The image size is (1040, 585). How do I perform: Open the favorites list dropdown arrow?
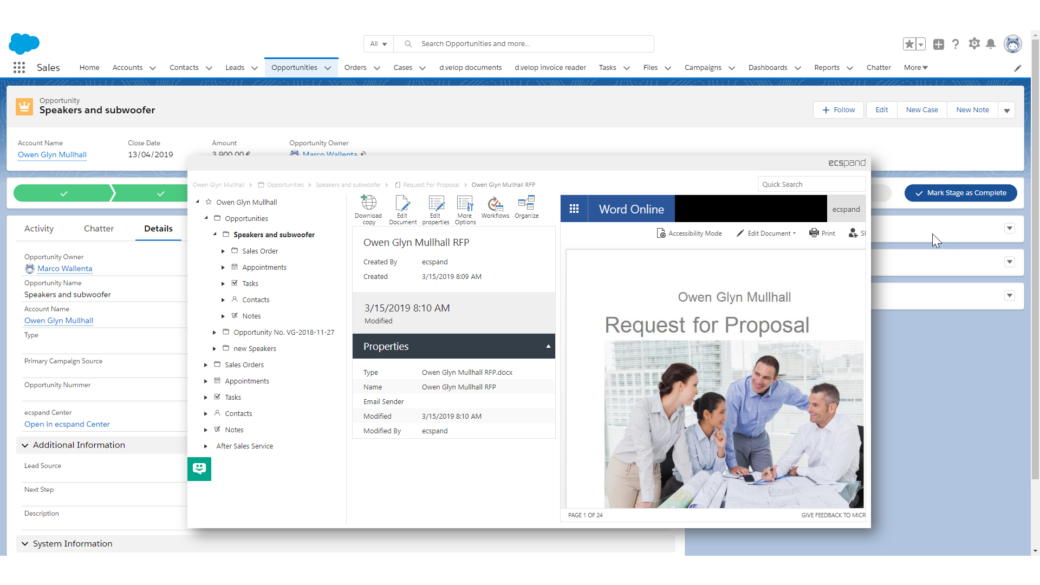(921, 44)
